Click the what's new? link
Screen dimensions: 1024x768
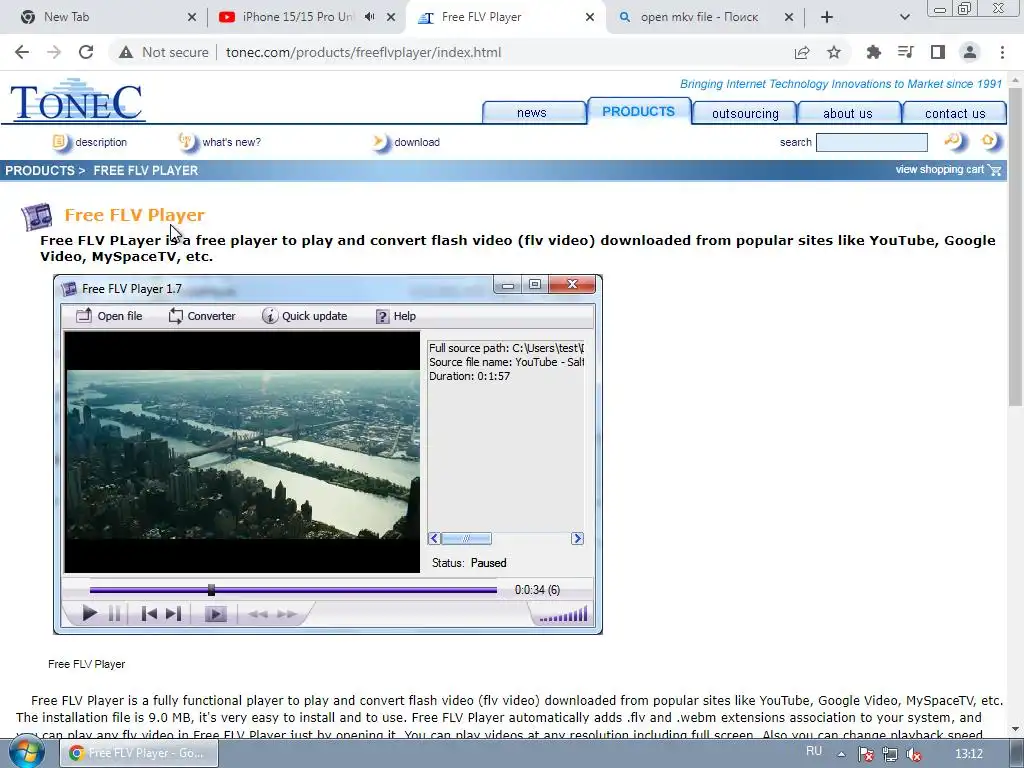point(231,142)
